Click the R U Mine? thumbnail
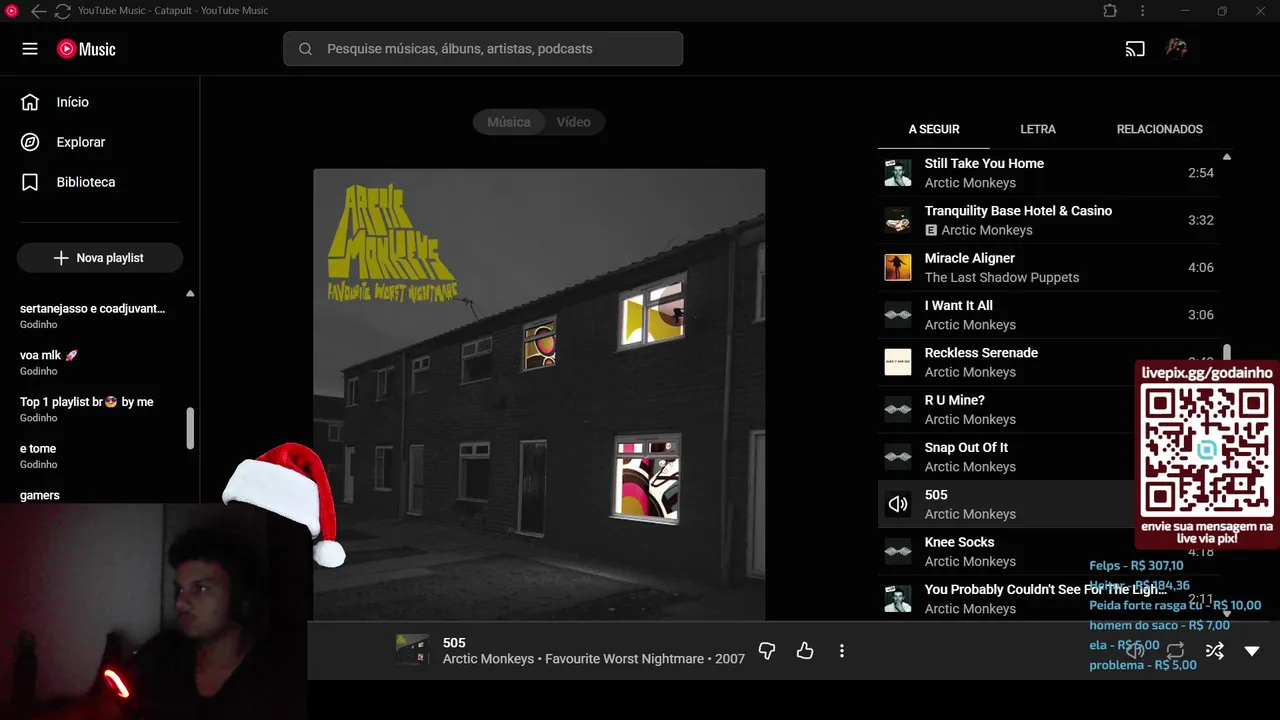 pyautogui.click(x=898, y=409)
